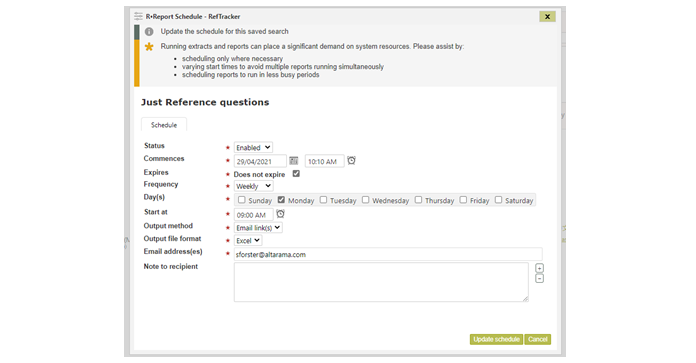The image size is (696, 363).
Task: Open the Output file format Excel dropdown
Action: coord(248,241)
